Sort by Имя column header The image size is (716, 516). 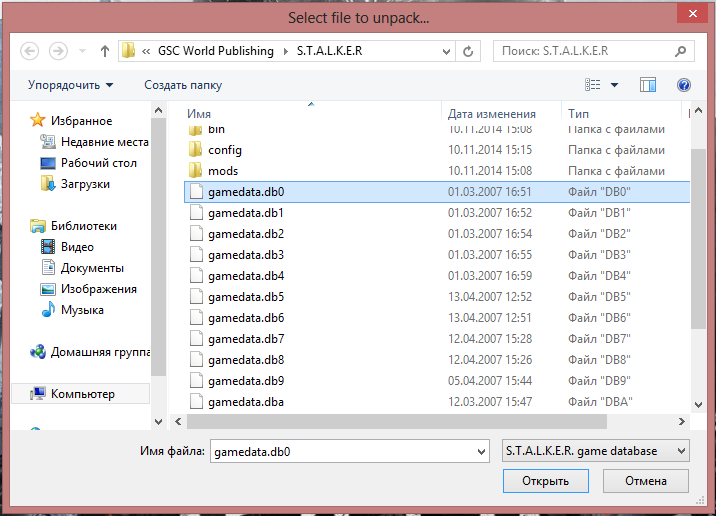[x=199, y=114]
